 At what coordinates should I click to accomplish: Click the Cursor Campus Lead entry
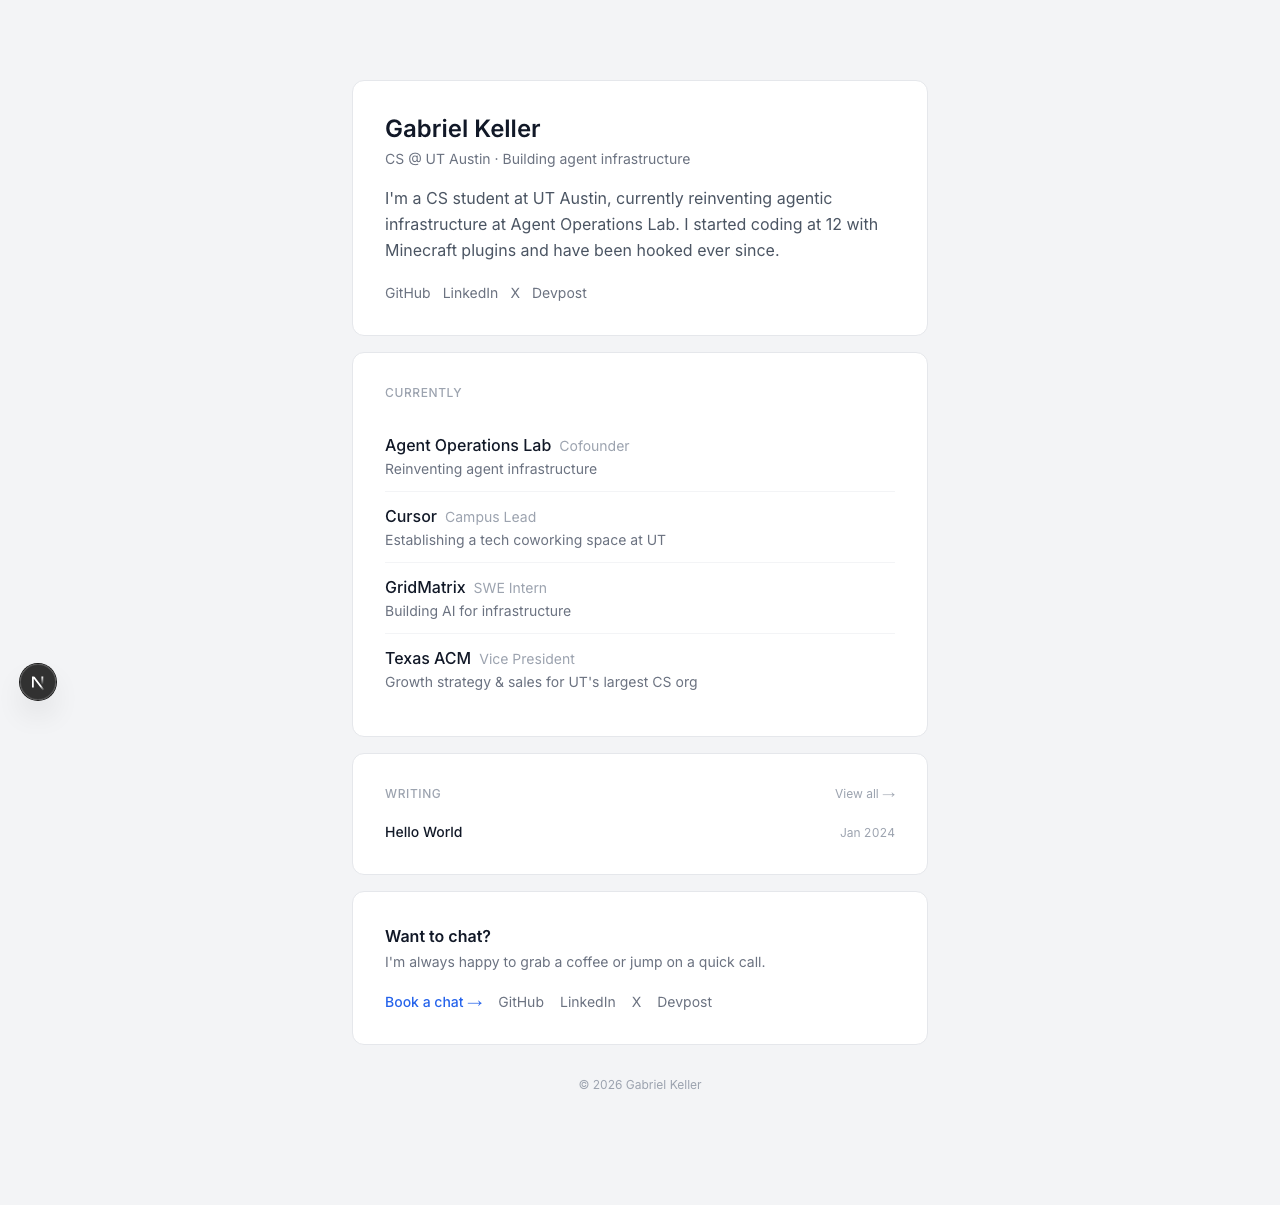[x=411, y=517]
